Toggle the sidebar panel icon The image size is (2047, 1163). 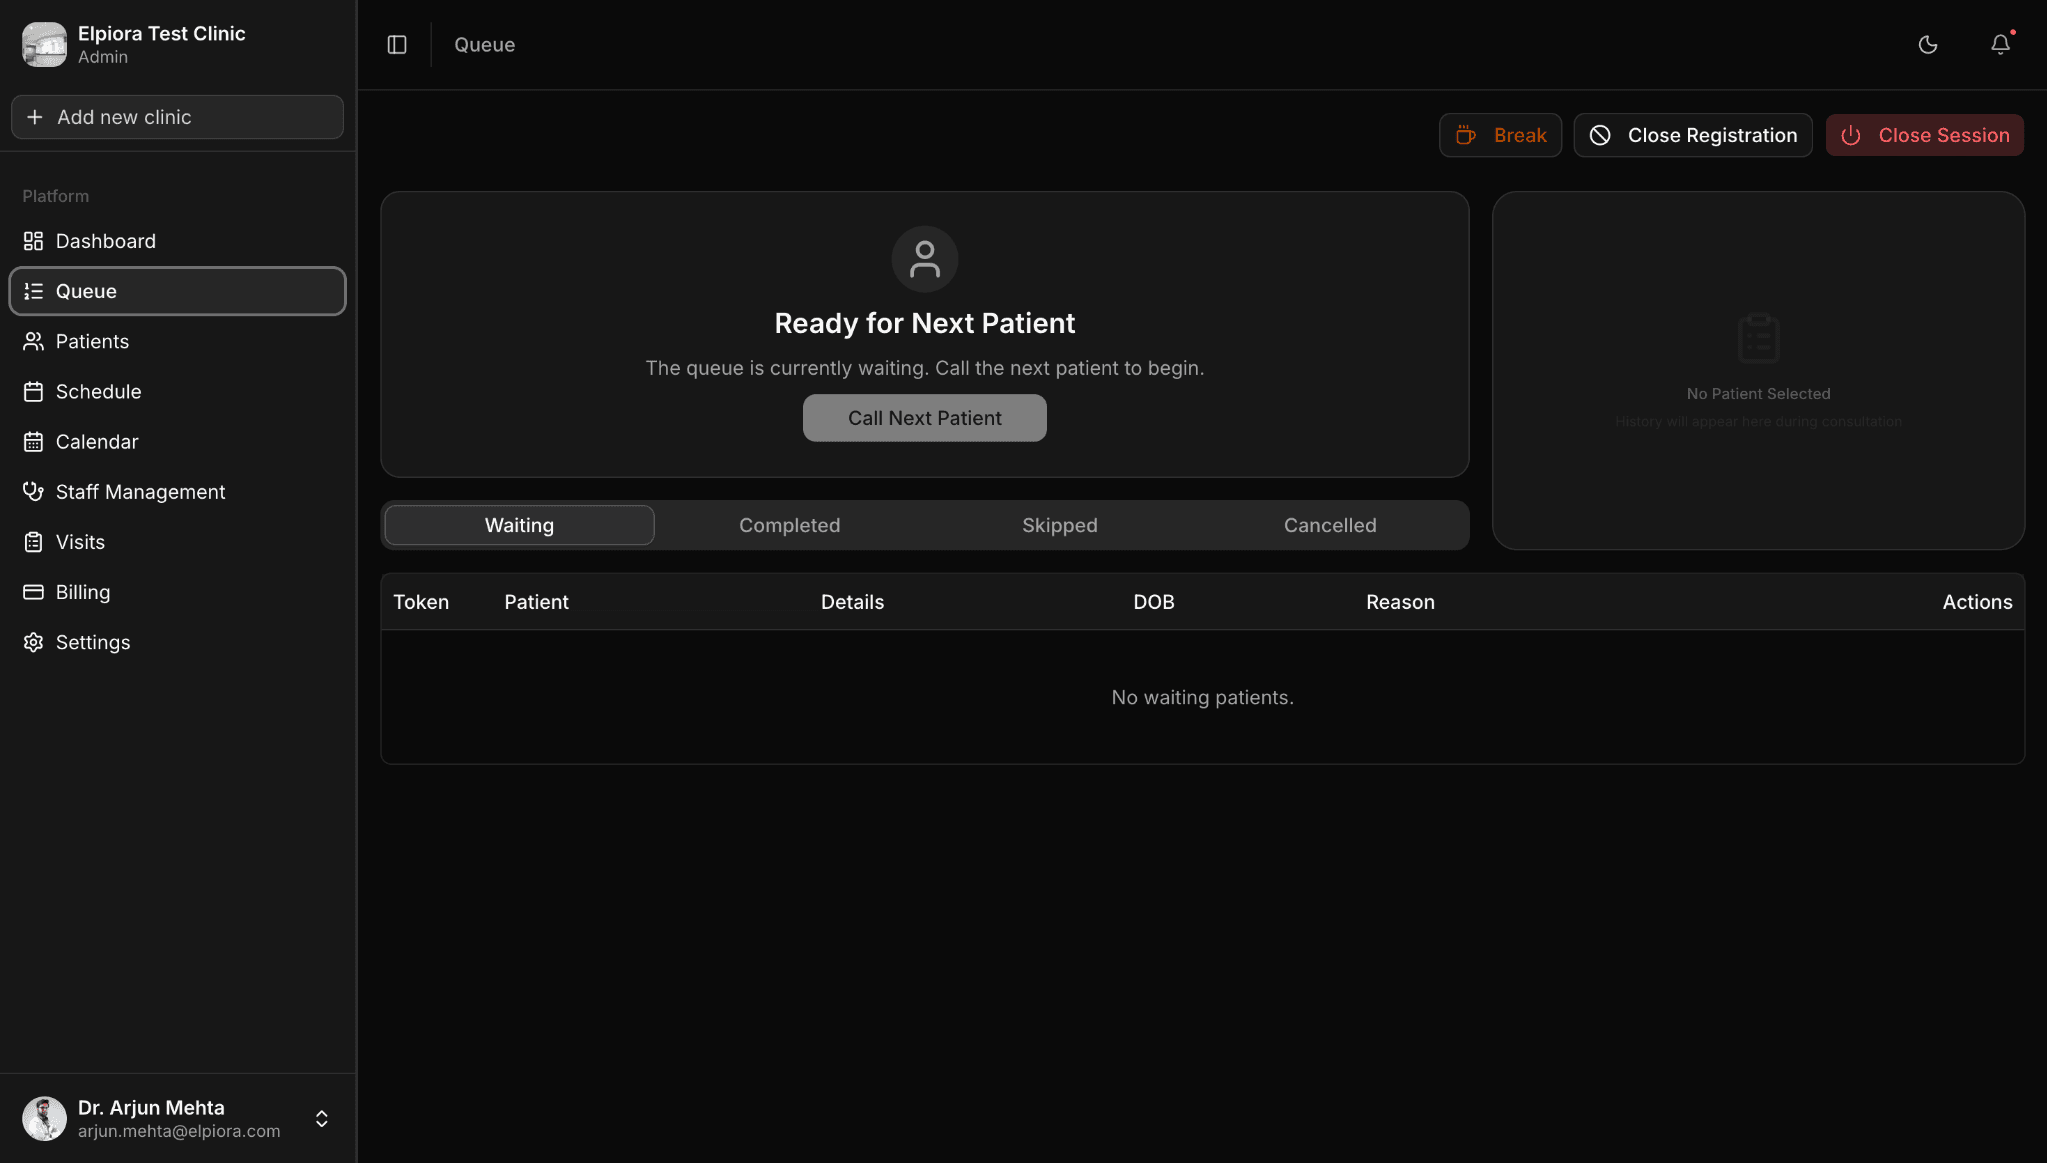pyautogui.click(x=397, y=45)
